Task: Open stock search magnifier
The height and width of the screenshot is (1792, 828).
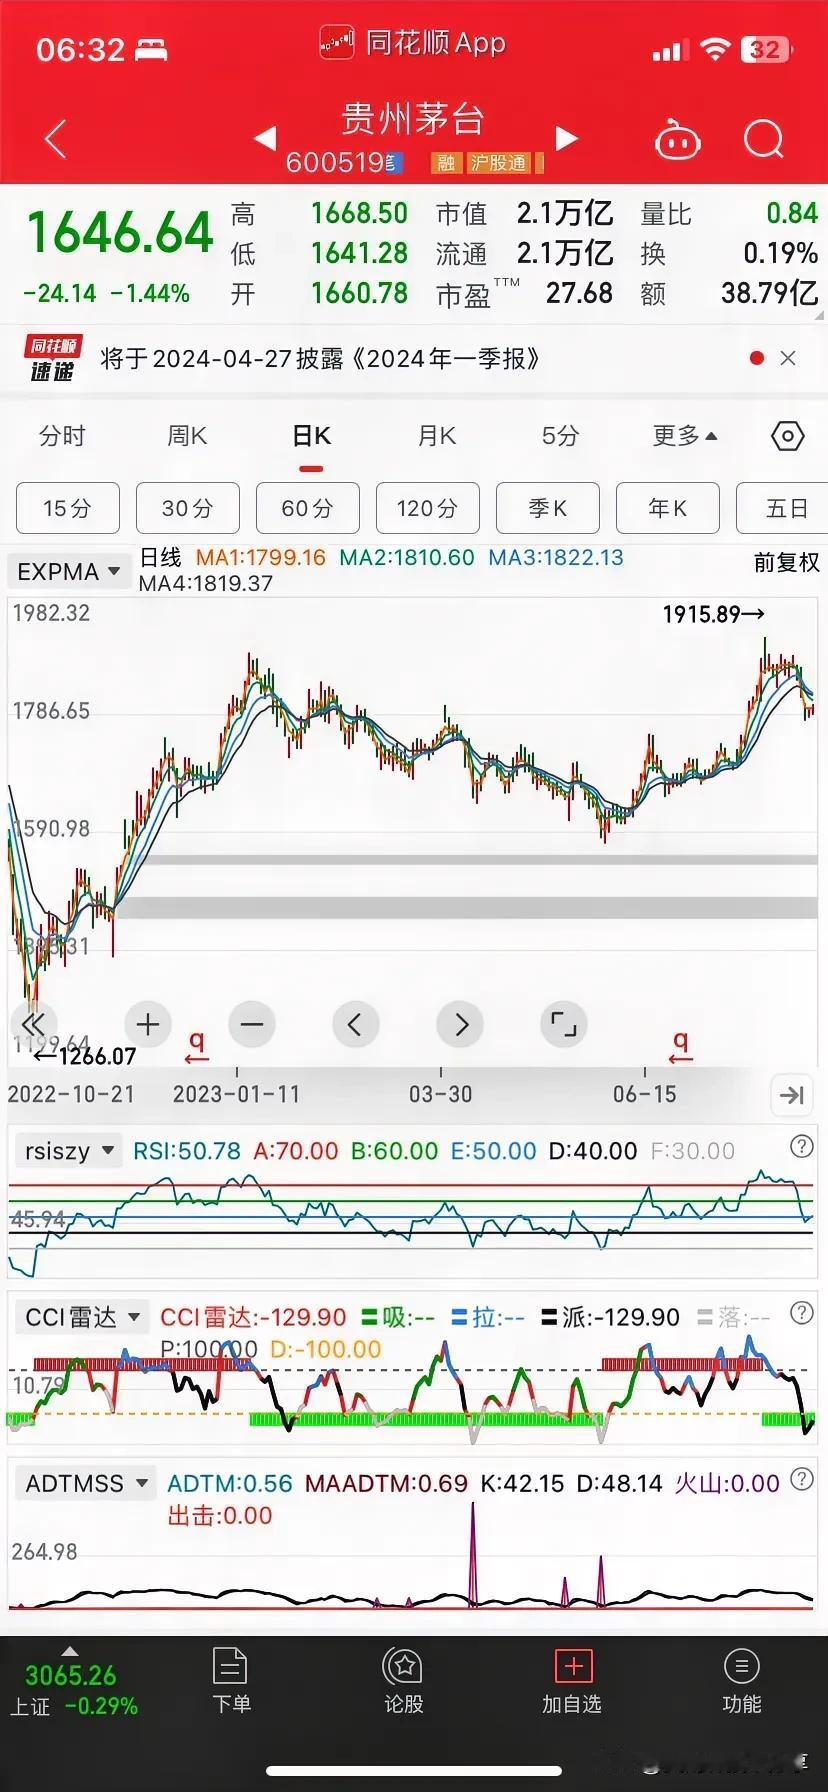Action: click(x=764, y=139)
